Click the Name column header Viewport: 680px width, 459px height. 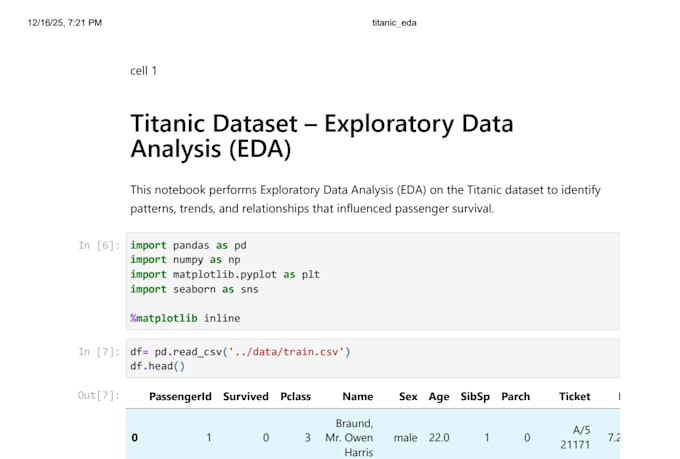click(x=357, y=397)
